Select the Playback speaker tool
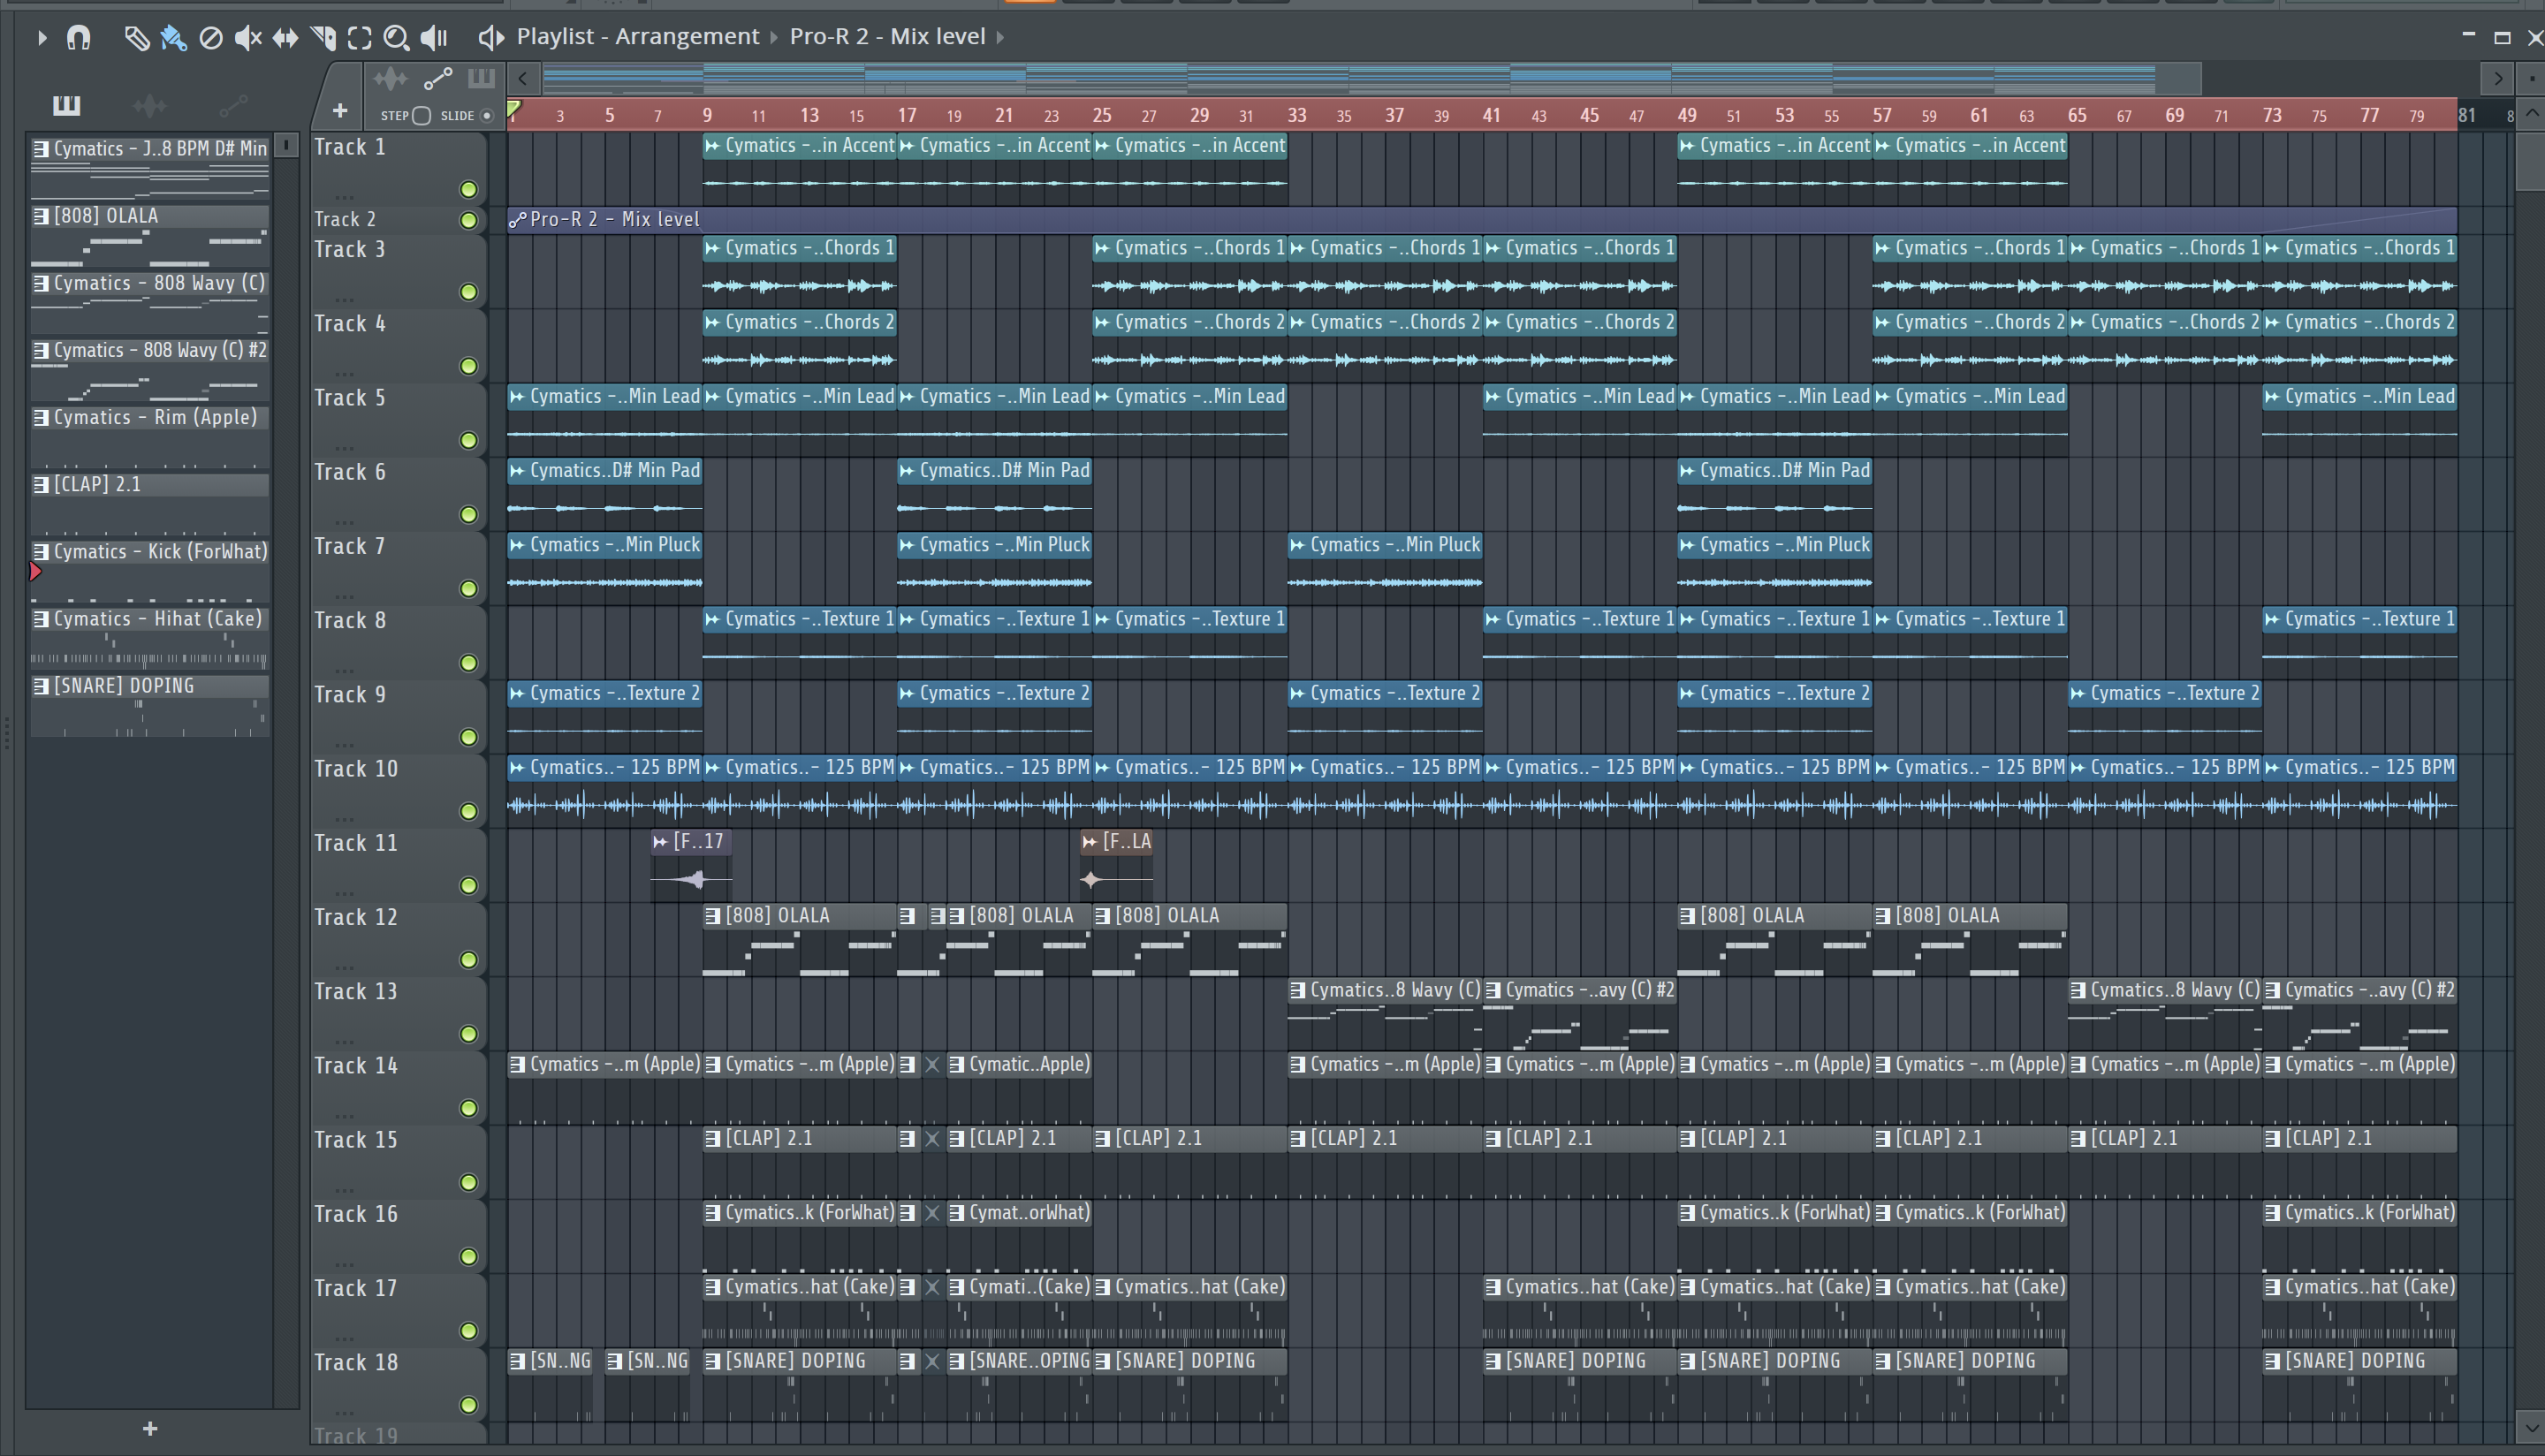This screenshot has height=1456, width=2545. tap(433, 38)
